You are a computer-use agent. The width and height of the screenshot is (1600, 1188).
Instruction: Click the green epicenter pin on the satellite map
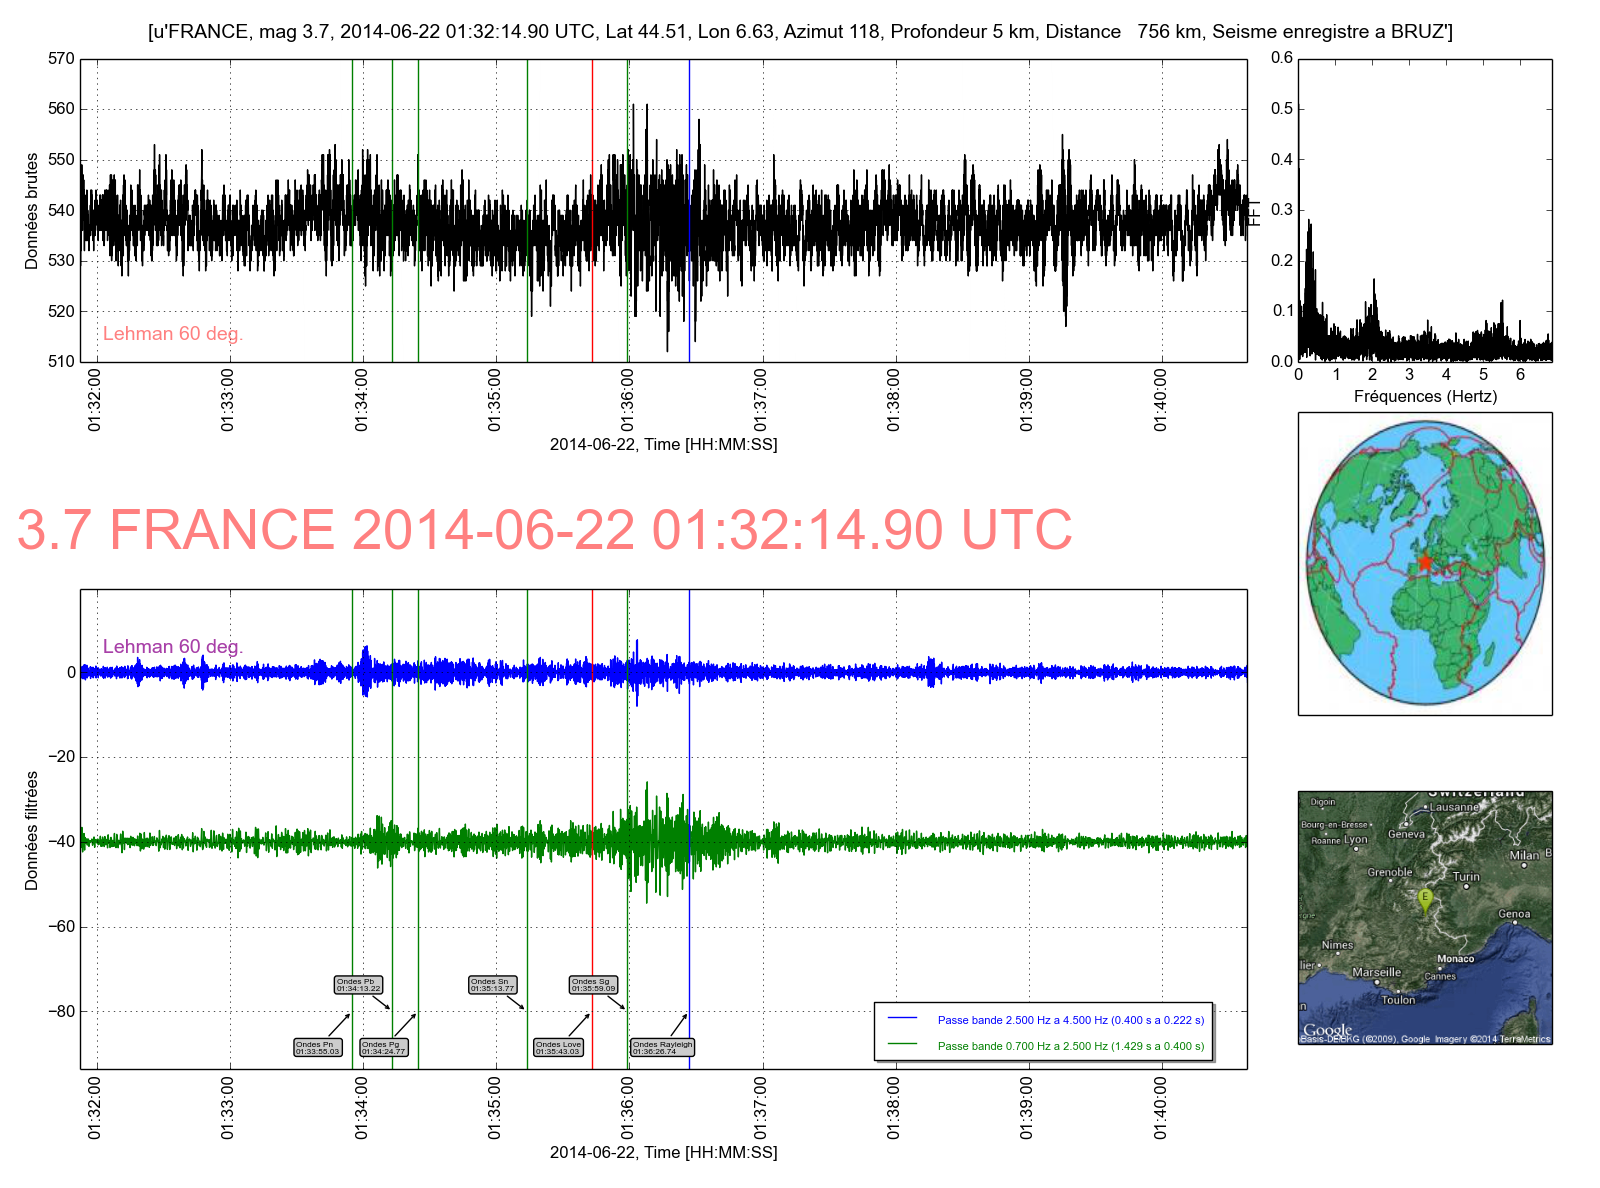coord(1426,898)
